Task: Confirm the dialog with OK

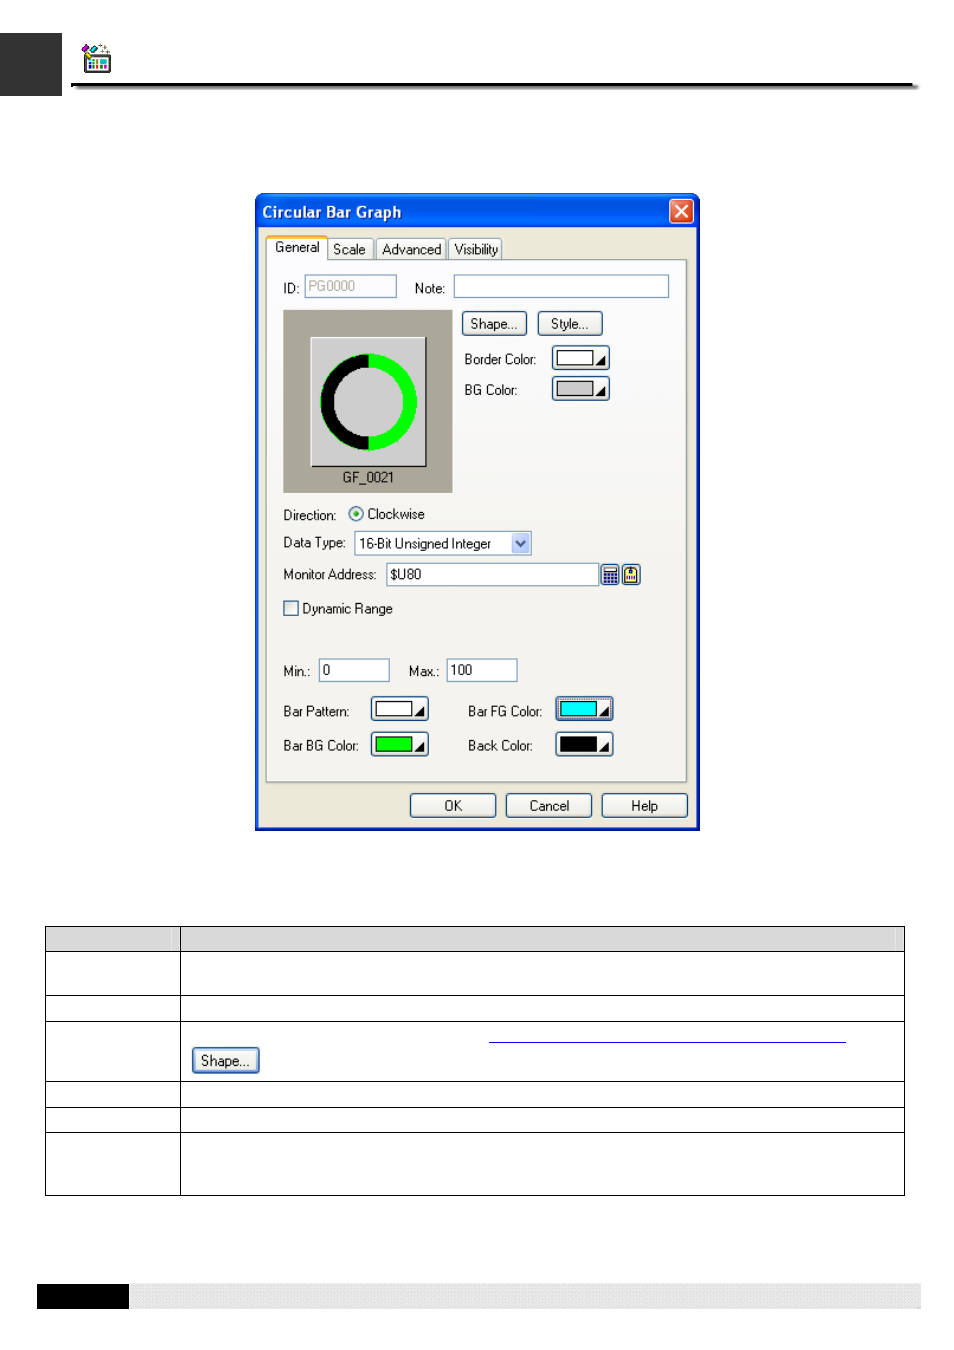Action: pyautogui.click(x=453, y=806)
